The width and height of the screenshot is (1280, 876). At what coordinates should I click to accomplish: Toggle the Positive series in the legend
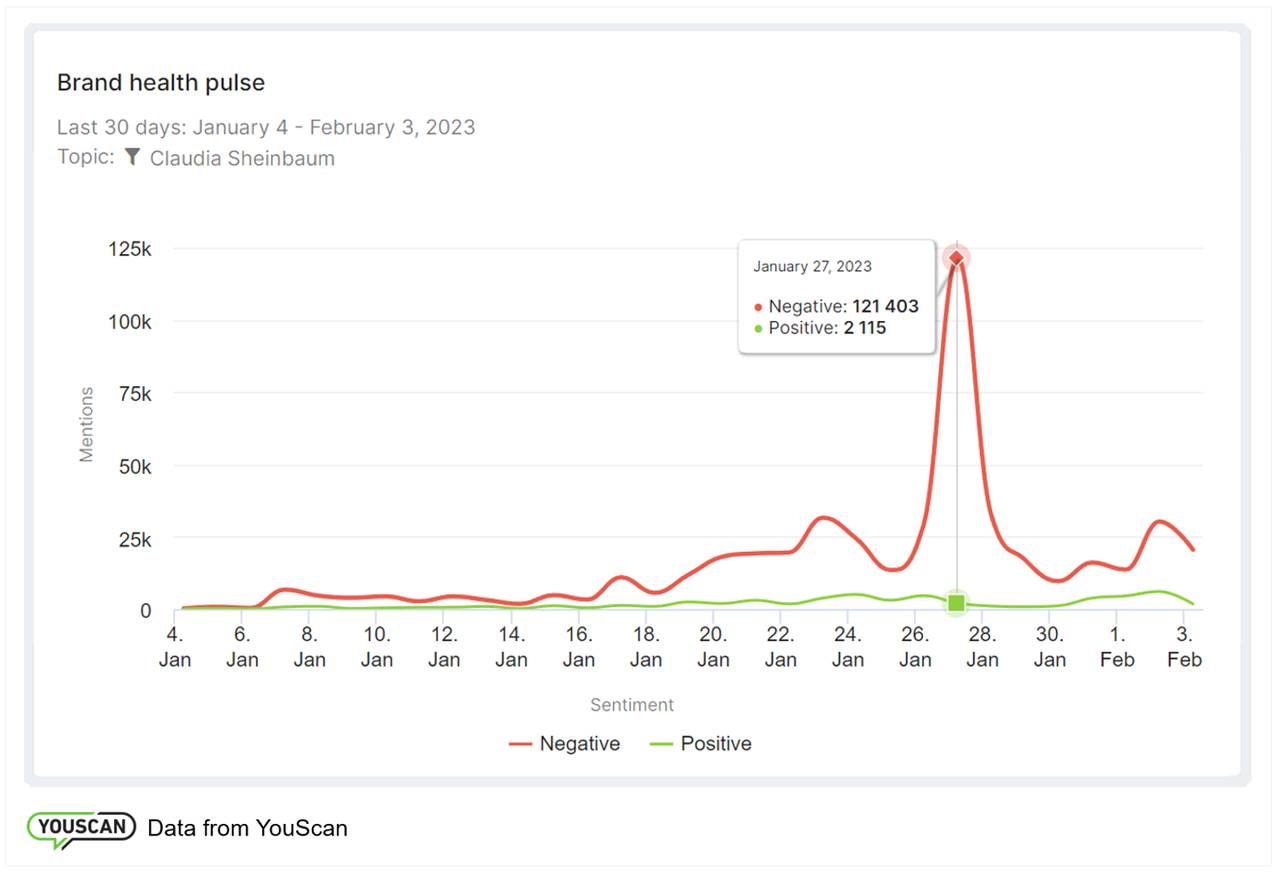[x=701, y=744]
